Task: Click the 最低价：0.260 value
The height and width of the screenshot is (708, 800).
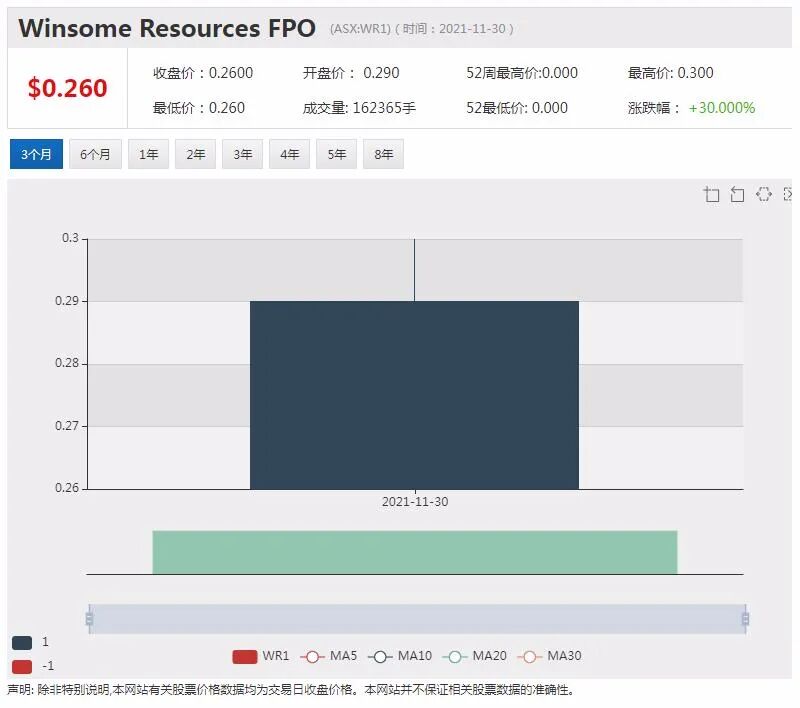Action: pos(199,108)
